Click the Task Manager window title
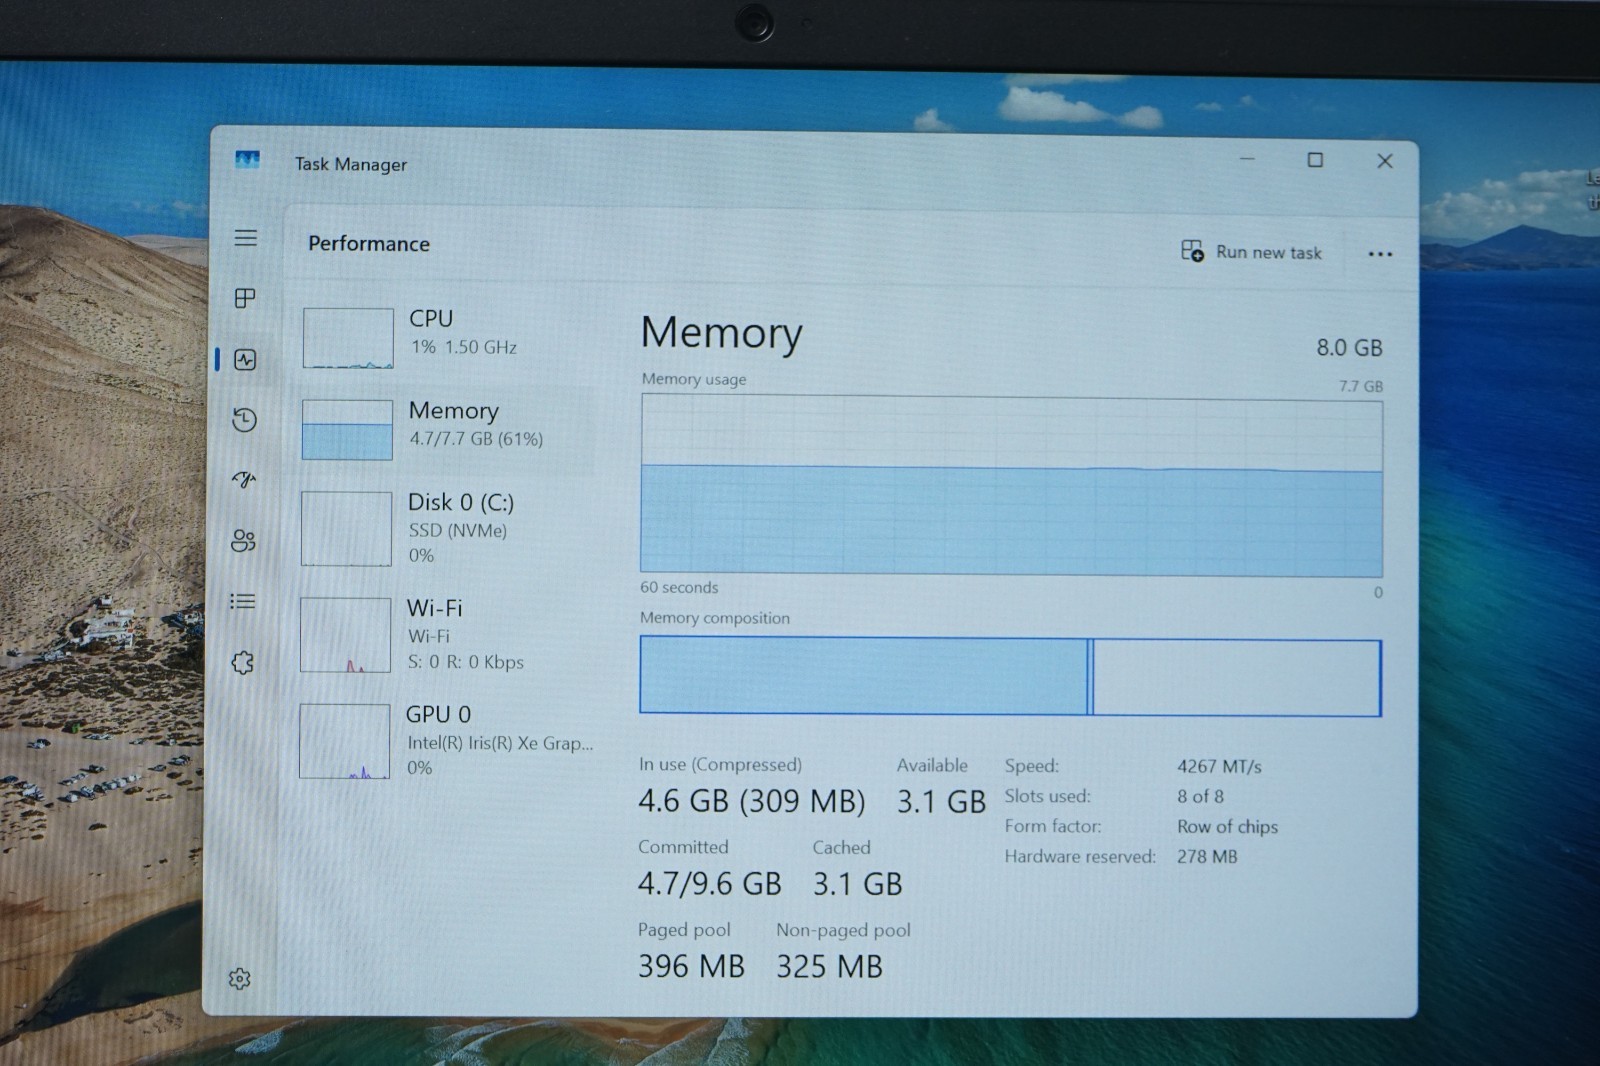The height and width of the screenshot is (1066, 1600). (351, 164)
